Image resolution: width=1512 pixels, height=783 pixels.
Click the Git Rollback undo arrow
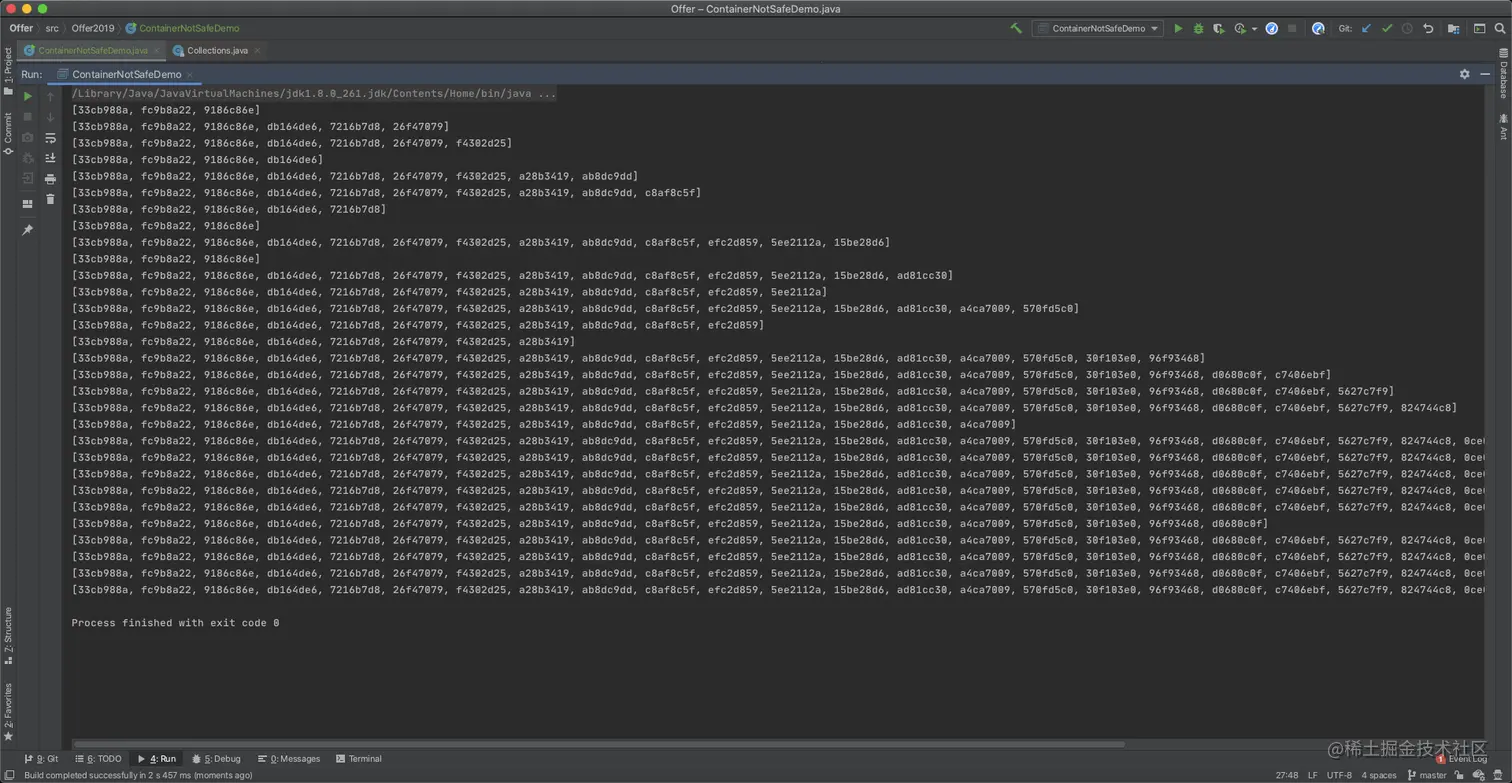(x=1428, y=29)
